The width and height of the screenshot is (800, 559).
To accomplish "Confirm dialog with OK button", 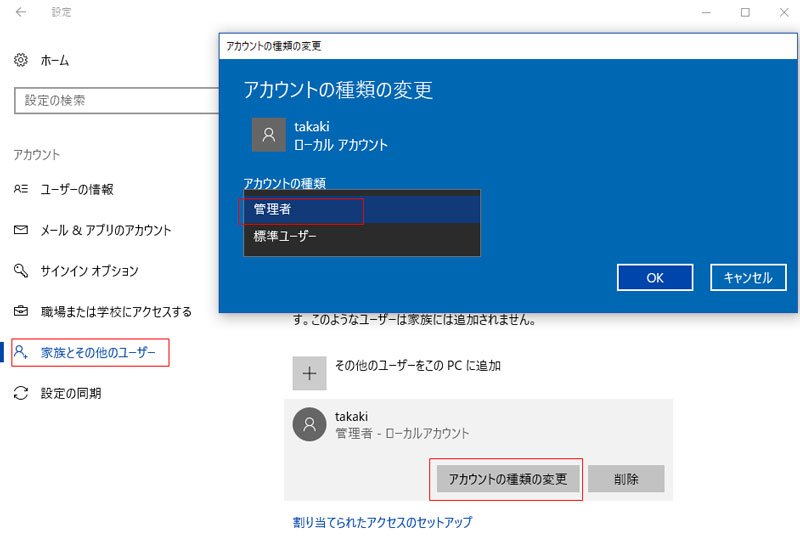I will tap(655, 278).
